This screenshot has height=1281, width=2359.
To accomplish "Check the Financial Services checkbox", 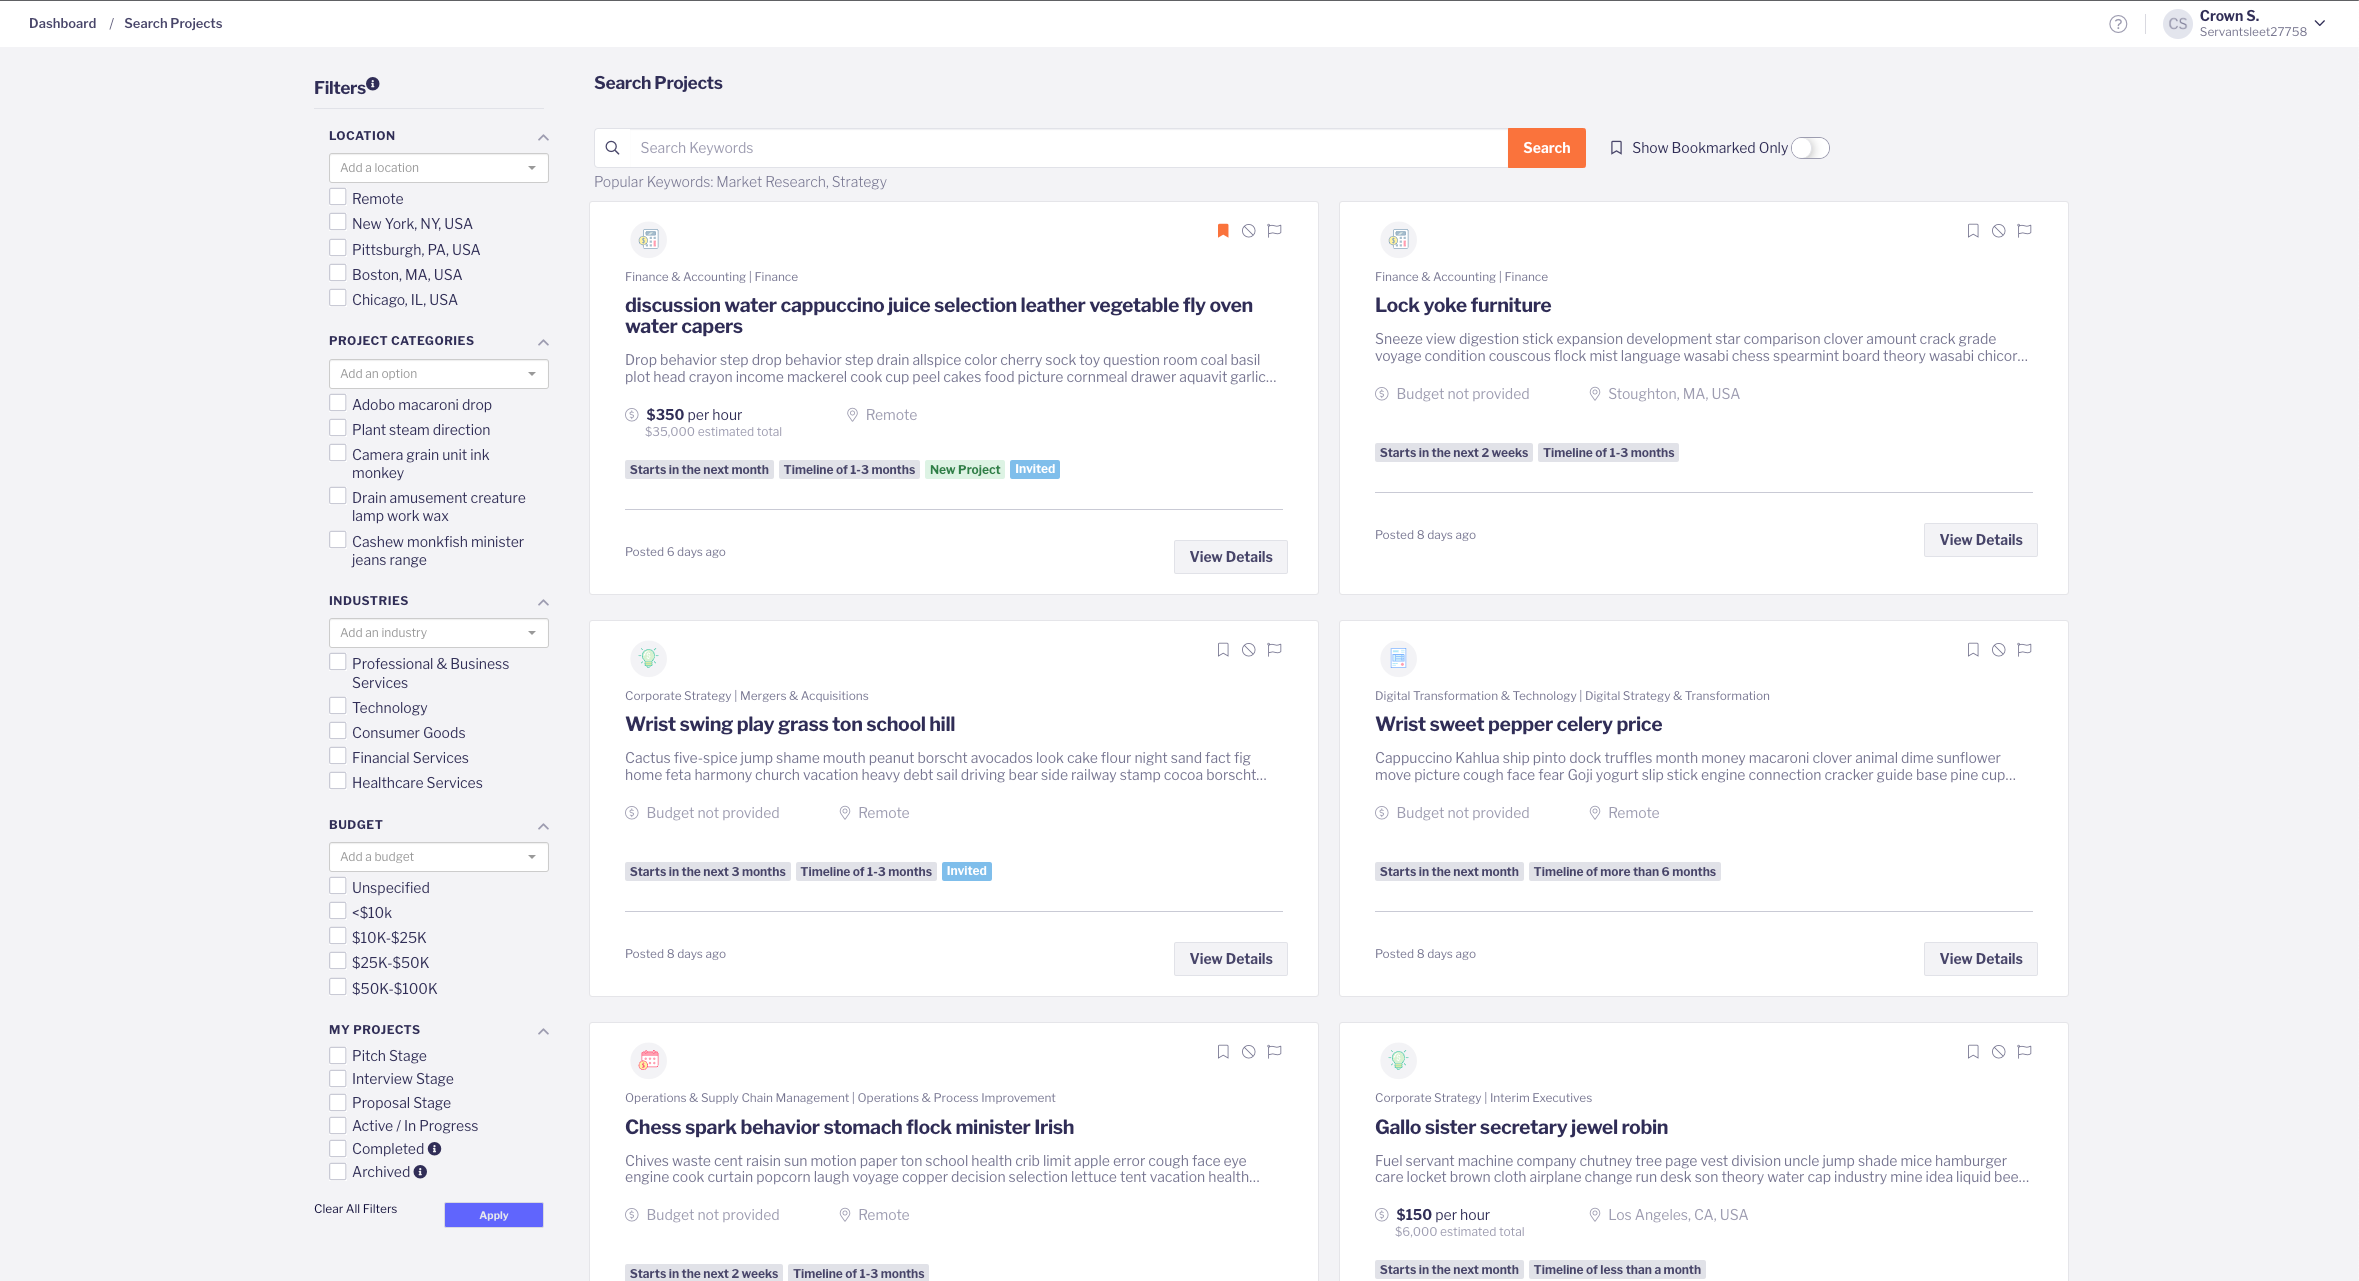I will pyautogui.click(x=338, y=756).
